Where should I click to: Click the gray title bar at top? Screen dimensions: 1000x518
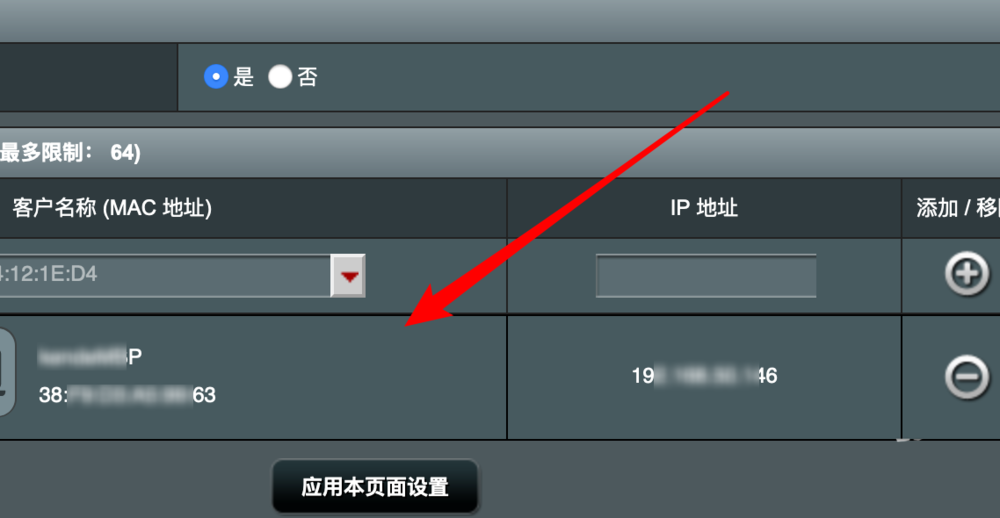pyautogui.click(x=500, y=21)
